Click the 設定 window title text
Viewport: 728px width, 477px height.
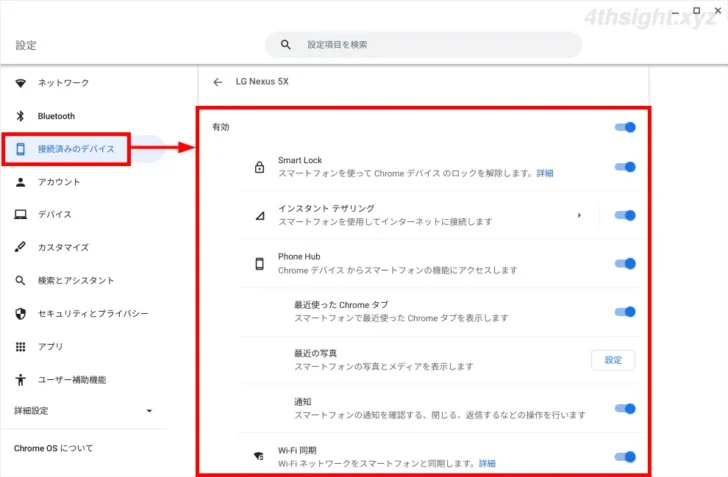26,46
